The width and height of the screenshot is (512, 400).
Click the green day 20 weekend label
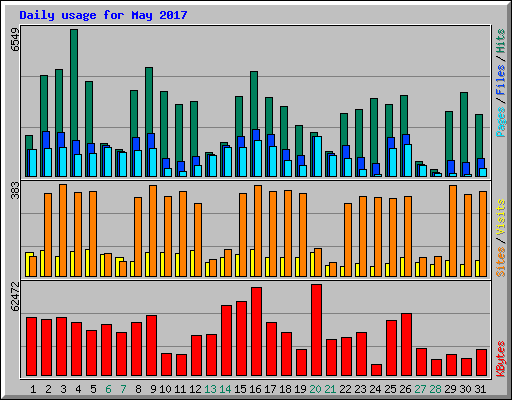315,389
